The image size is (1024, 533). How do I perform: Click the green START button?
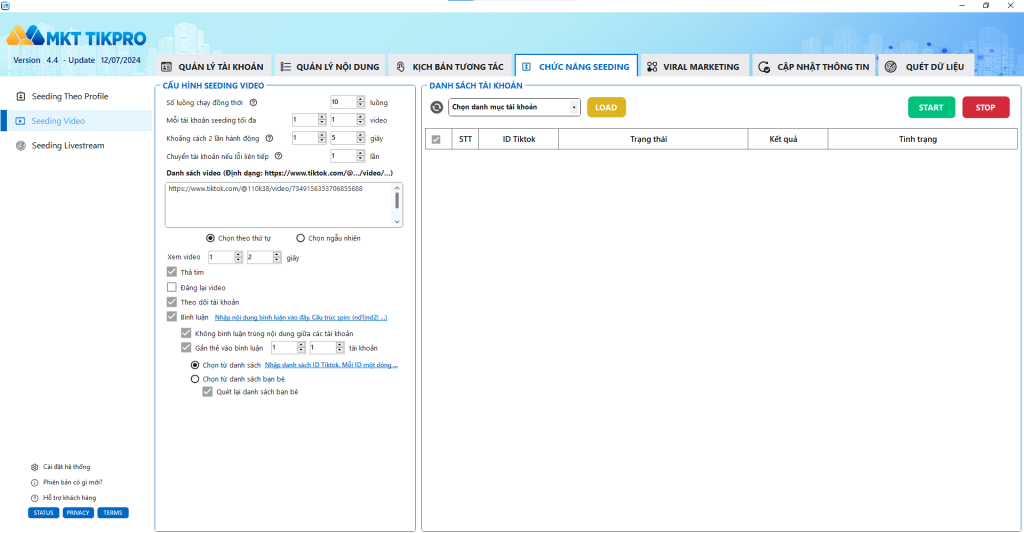coord(931,107)
